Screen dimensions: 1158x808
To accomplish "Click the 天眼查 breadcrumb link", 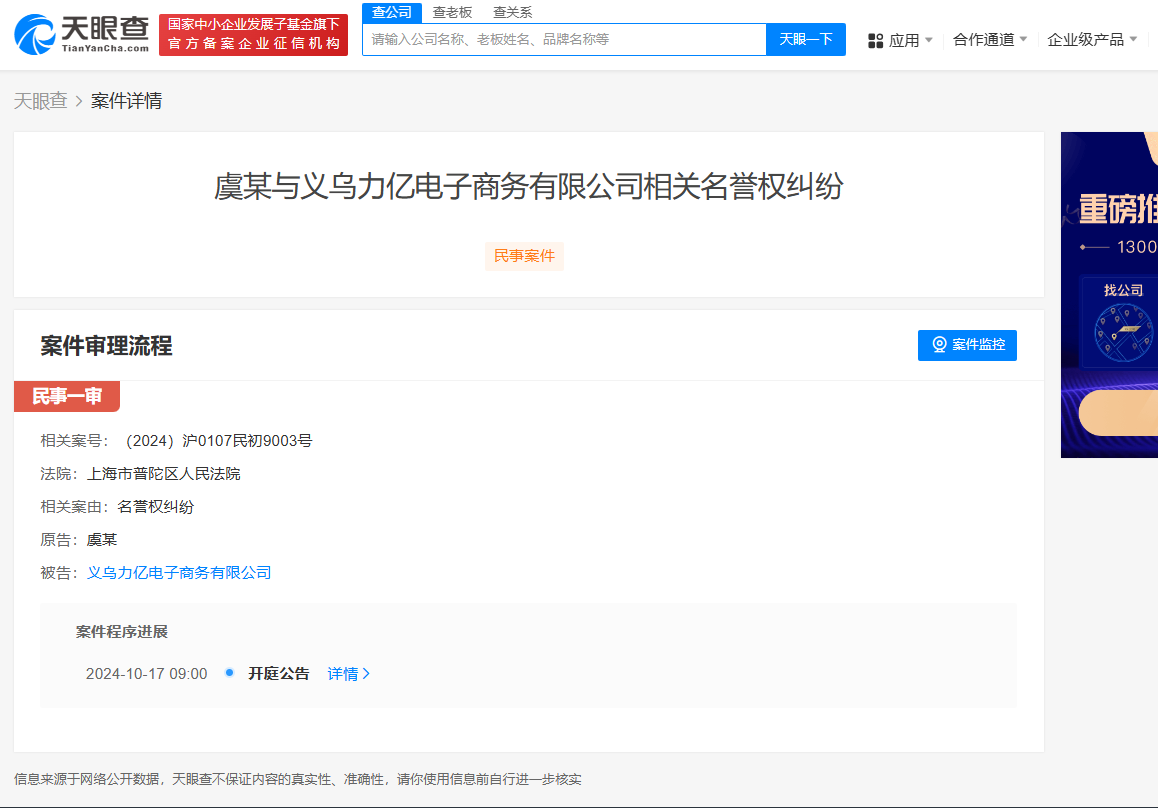I will click(x=41, y=101).
